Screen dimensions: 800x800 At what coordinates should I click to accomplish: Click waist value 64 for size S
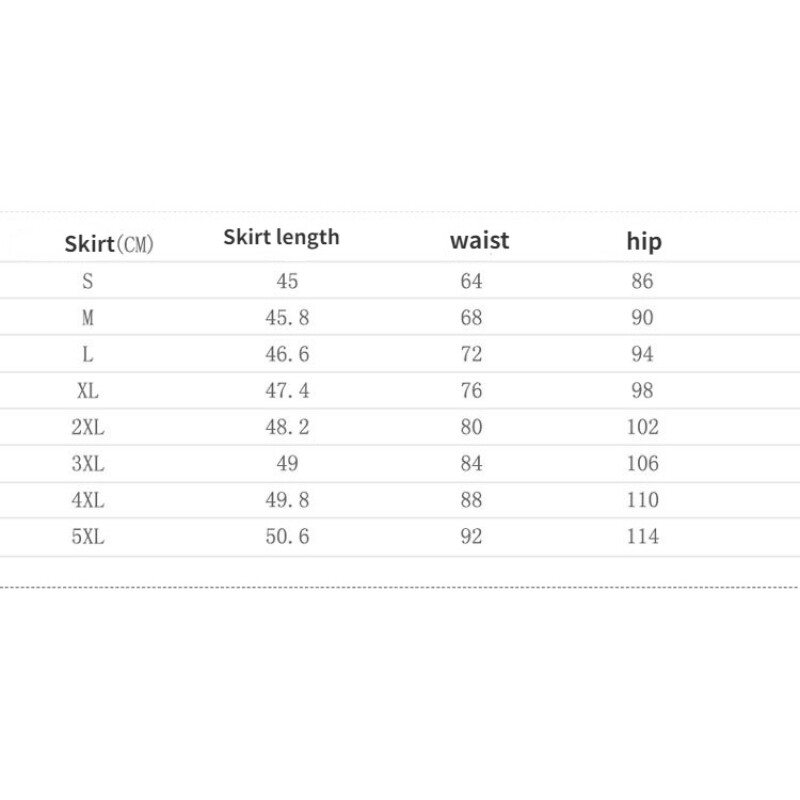[x=471, y=282]
